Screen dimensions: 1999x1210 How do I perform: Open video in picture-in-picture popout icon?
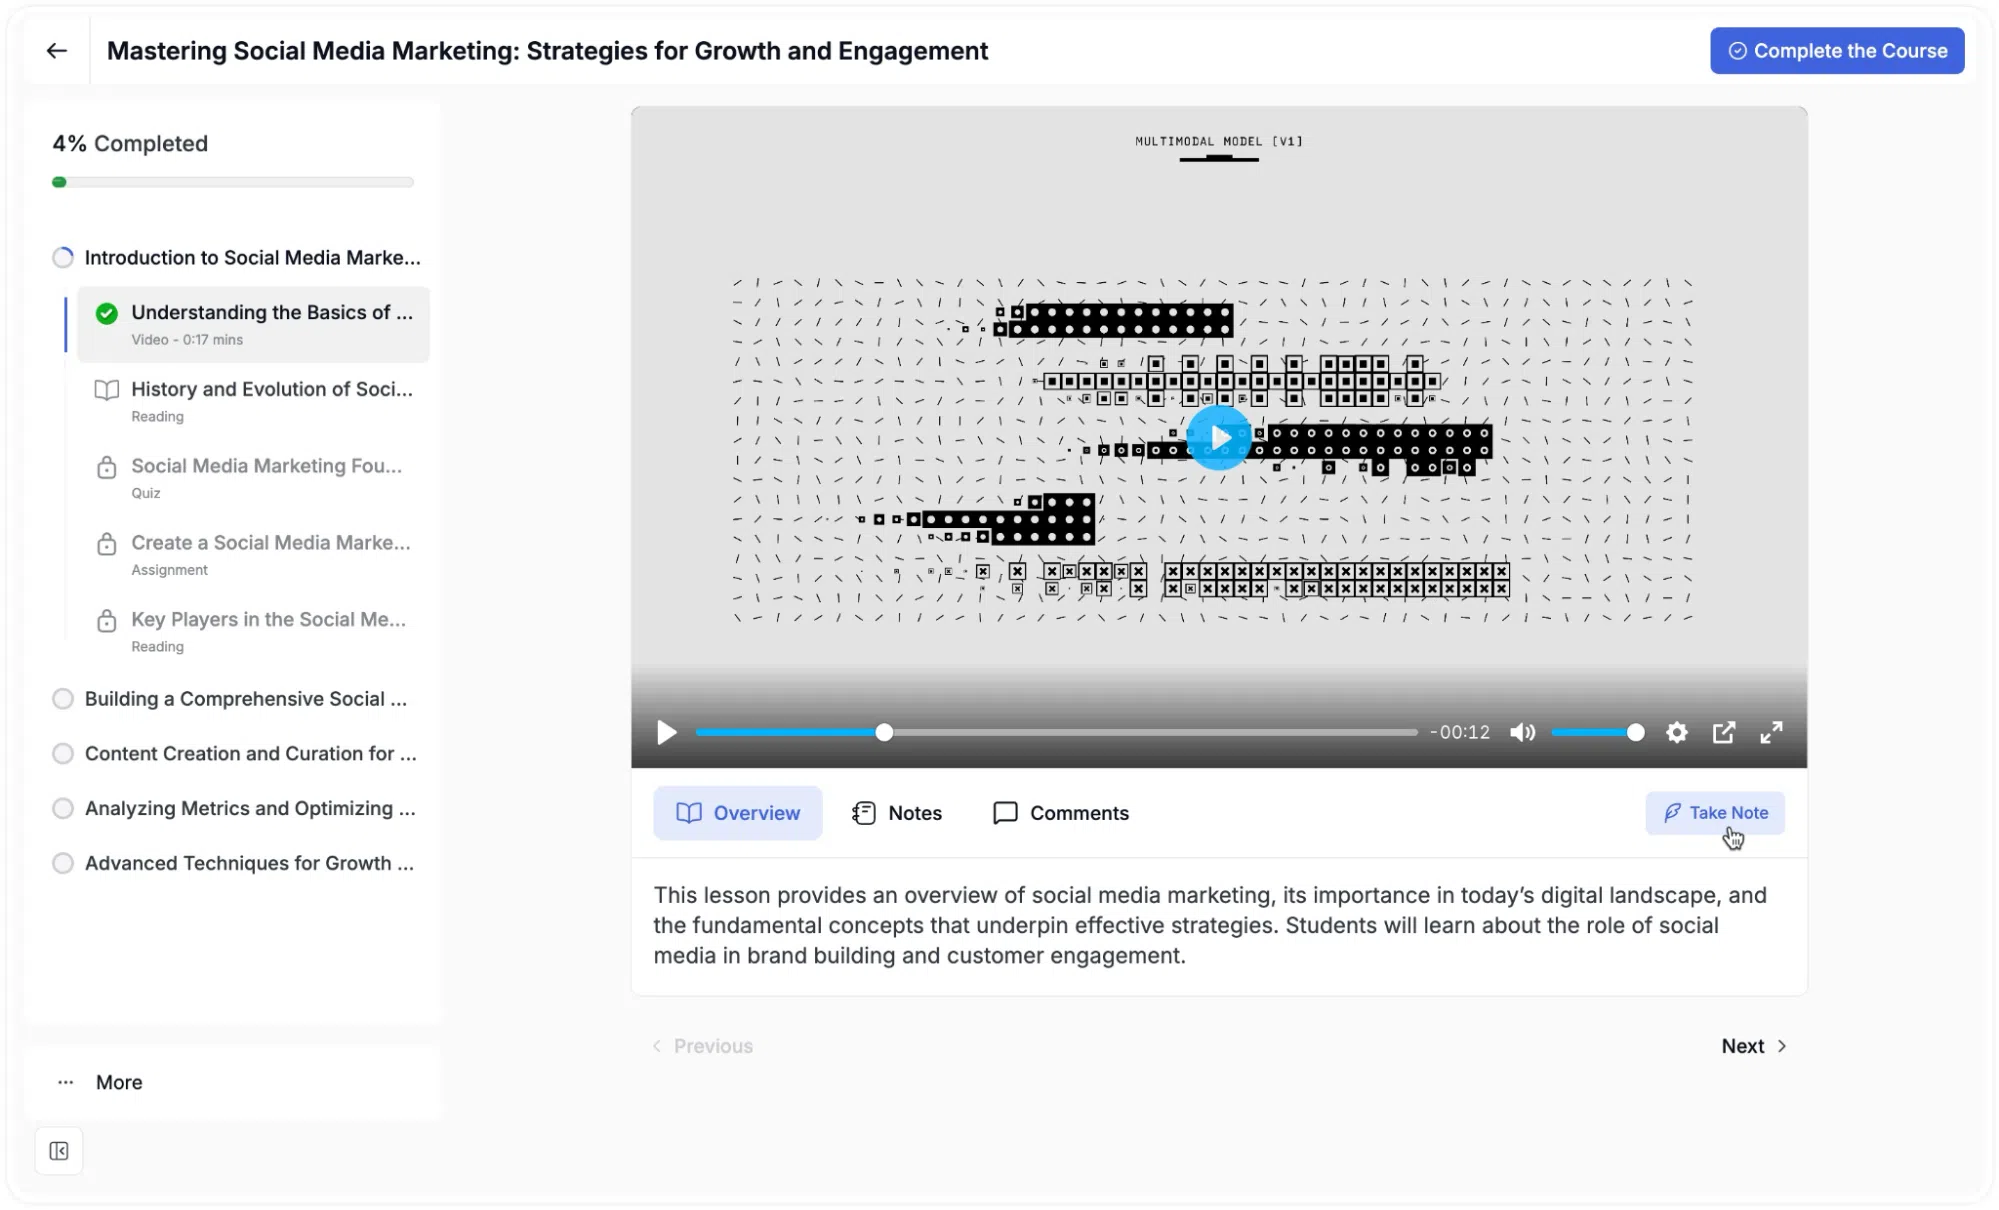pos(1723,732)
